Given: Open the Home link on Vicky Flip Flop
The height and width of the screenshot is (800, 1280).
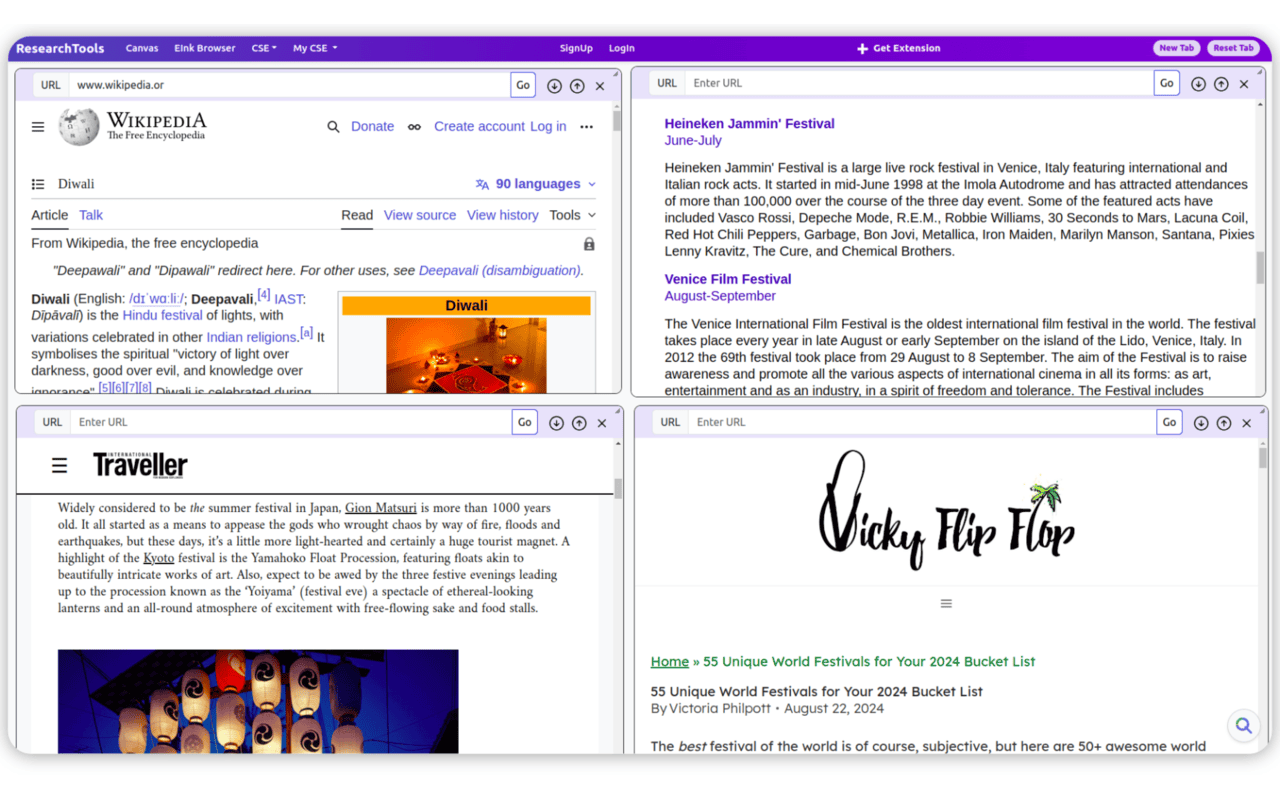Looking at the screenshot, I should [669, 661].
